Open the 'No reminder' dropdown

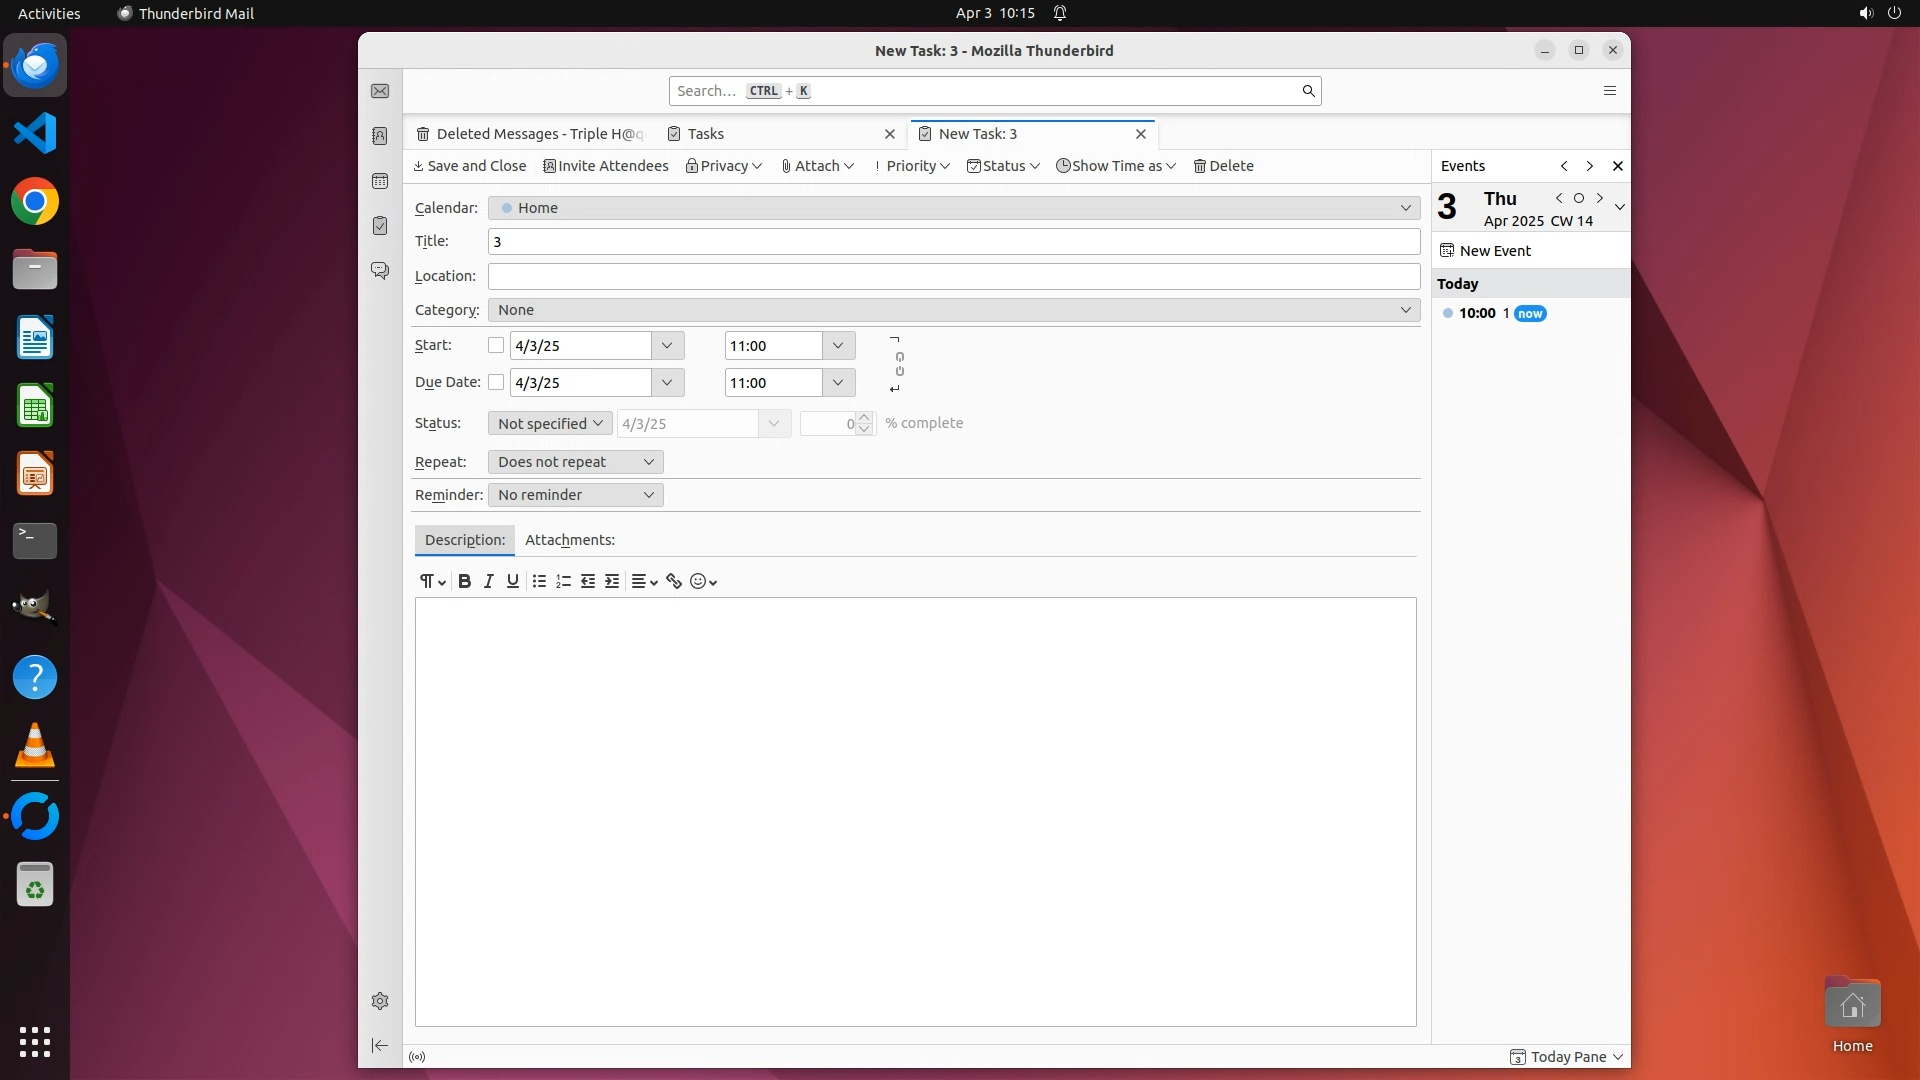575,495
